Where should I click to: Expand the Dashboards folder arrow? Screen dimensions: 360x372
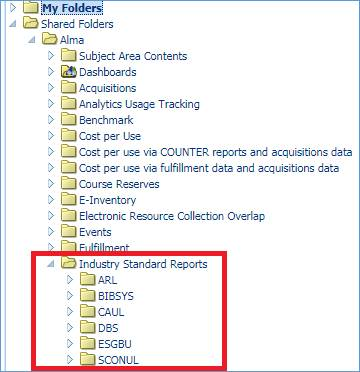pyautogui.click(x=51, y=72)
